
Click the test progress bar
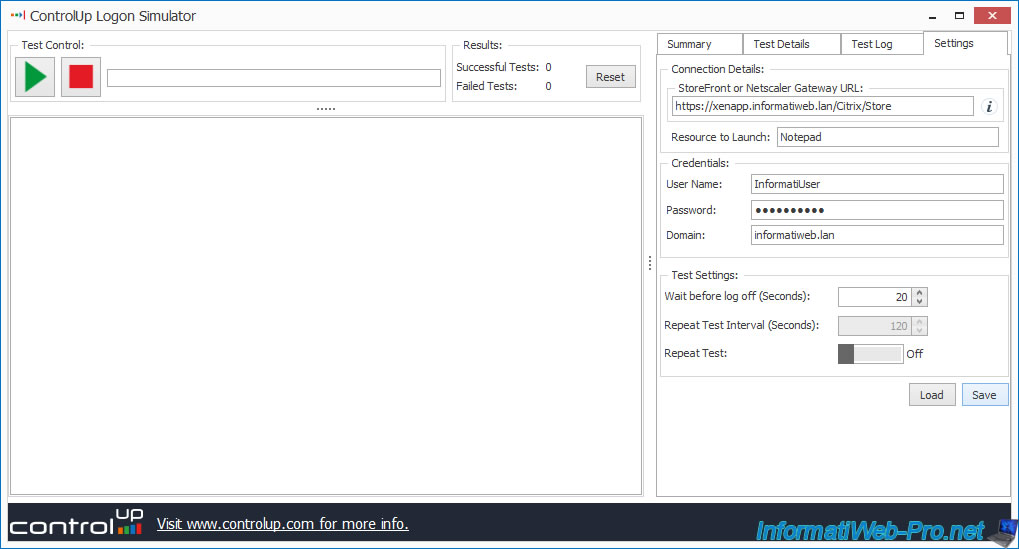tap(274, 78)
